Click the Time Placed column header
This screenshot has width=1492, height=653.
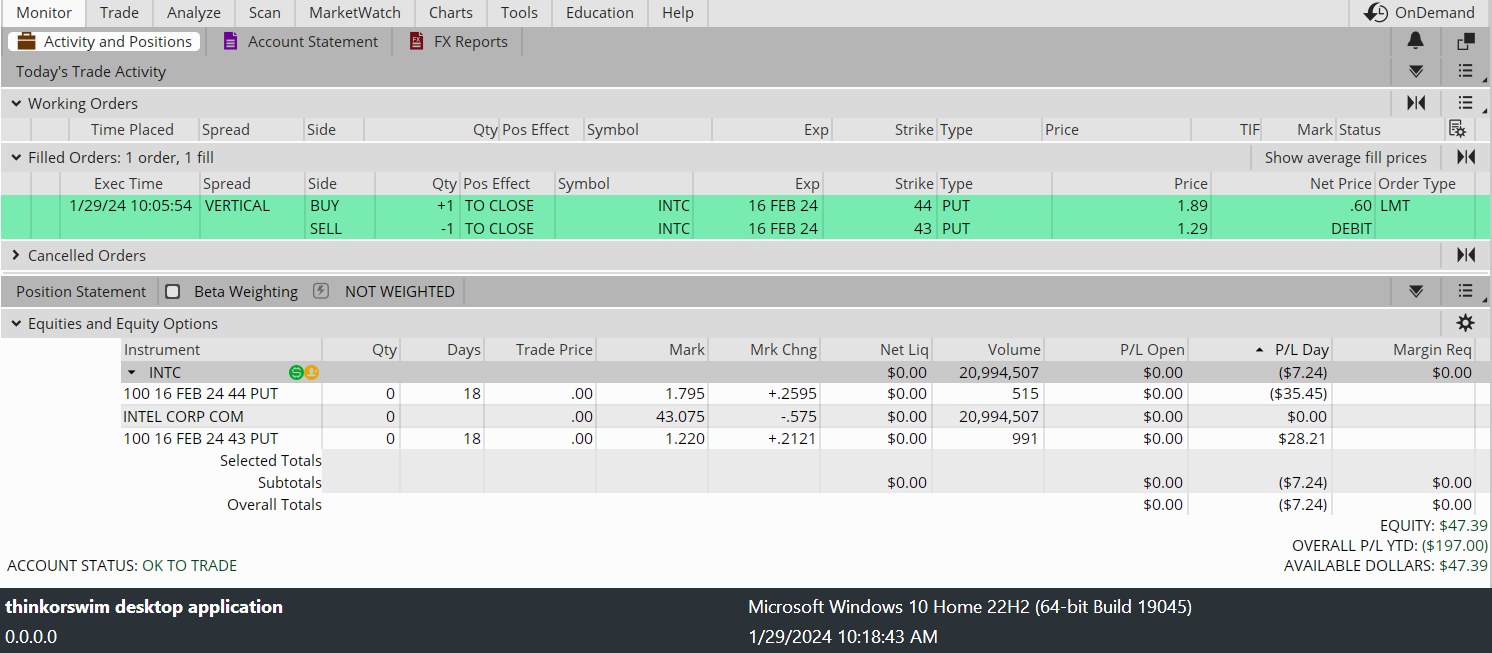132,129
